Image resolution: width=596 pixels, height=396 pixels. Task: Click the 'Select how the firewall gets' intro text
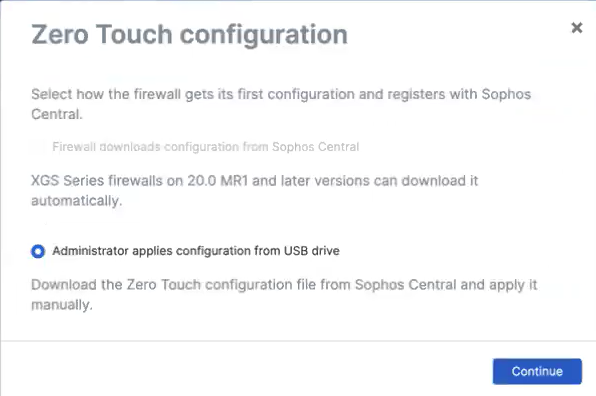tap(281, 104)
